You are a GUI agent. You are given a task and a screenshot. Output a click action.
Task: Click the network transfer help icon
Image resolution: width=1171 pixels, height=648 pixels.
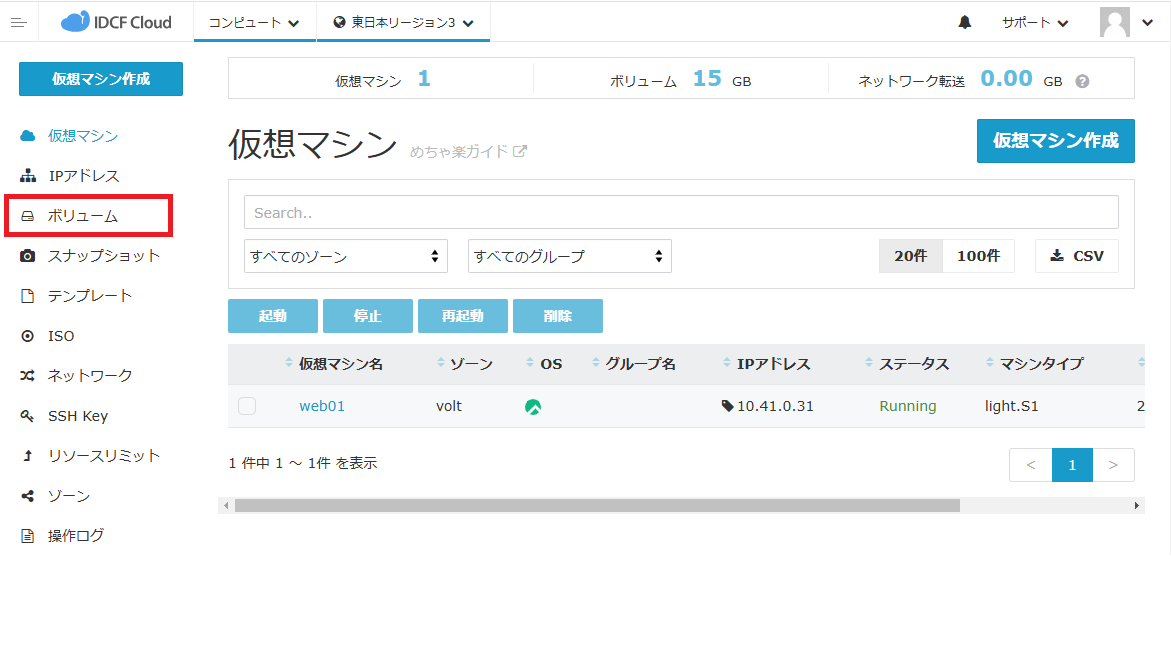click(x=1082, y=81)
